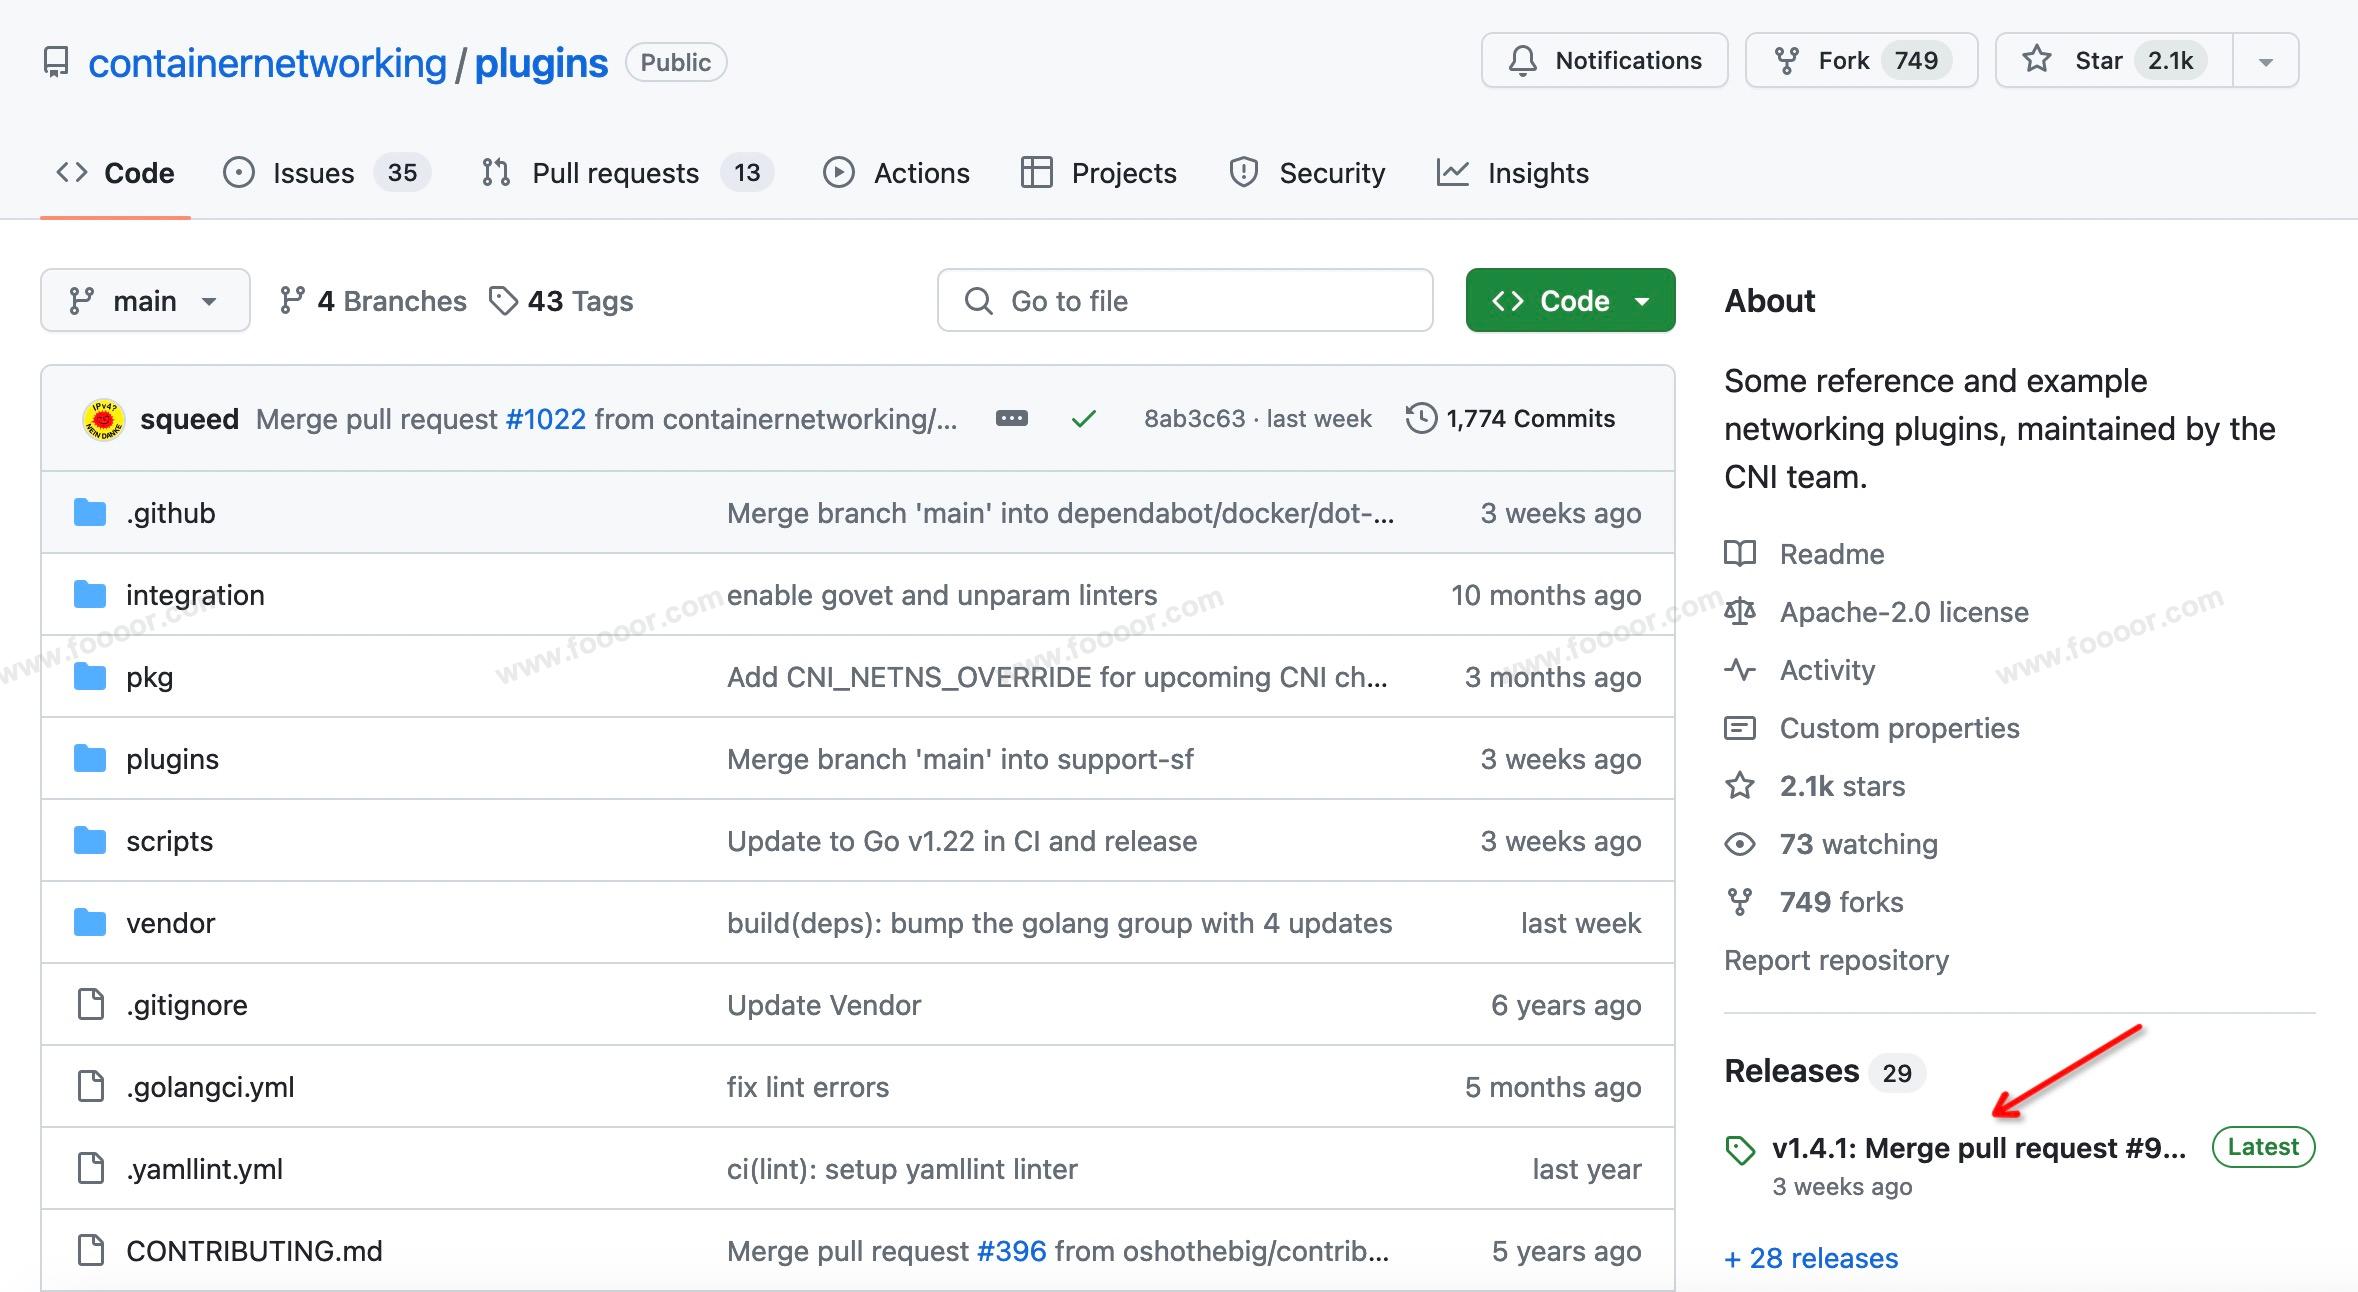The image size is (2358, 1292).
Task: Click the Fork icon button
Action: pos(1786,61)
